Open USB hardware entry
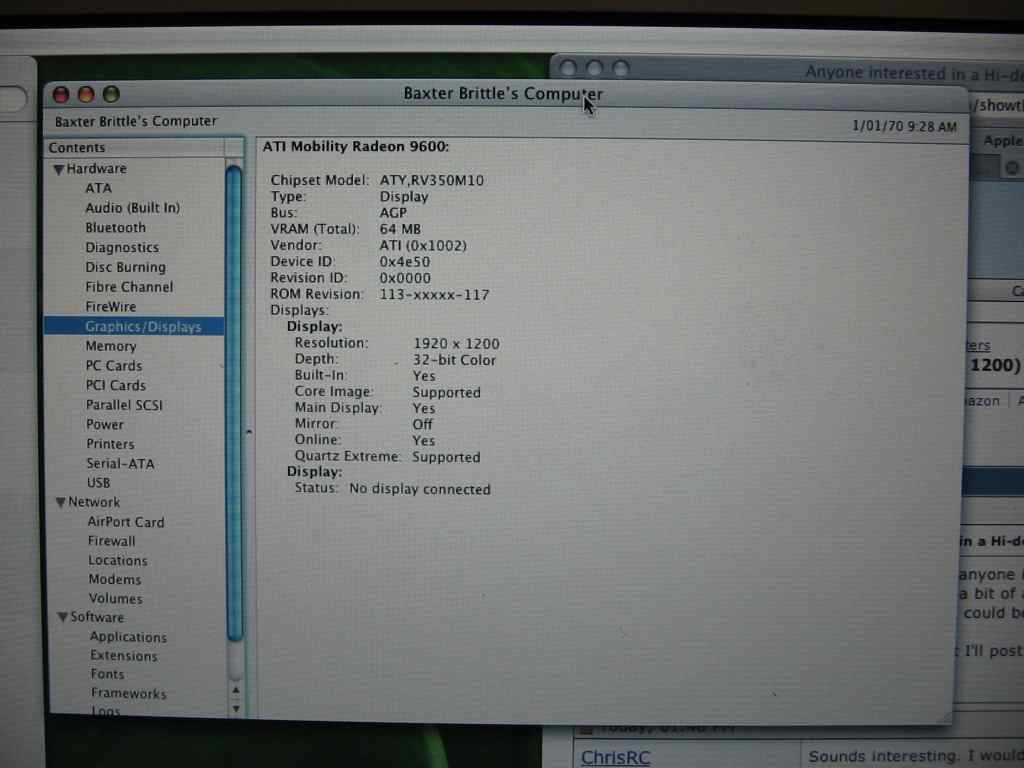The height and width of the screenshot is (768, 1024). click(99, 483)
